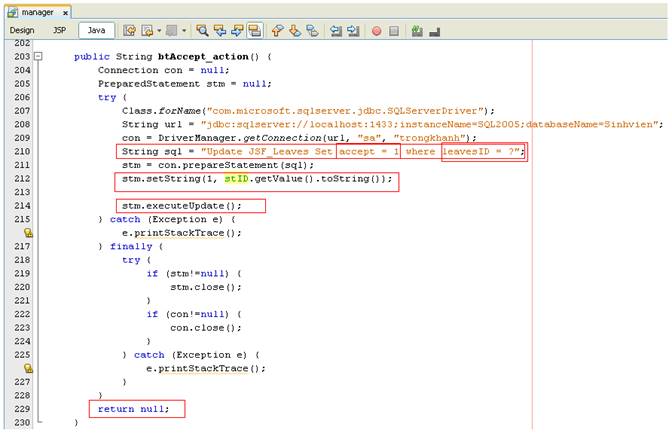Click line number 229 in gutter
This screenshot has height=433, width=672.
[x=22, y=409]
